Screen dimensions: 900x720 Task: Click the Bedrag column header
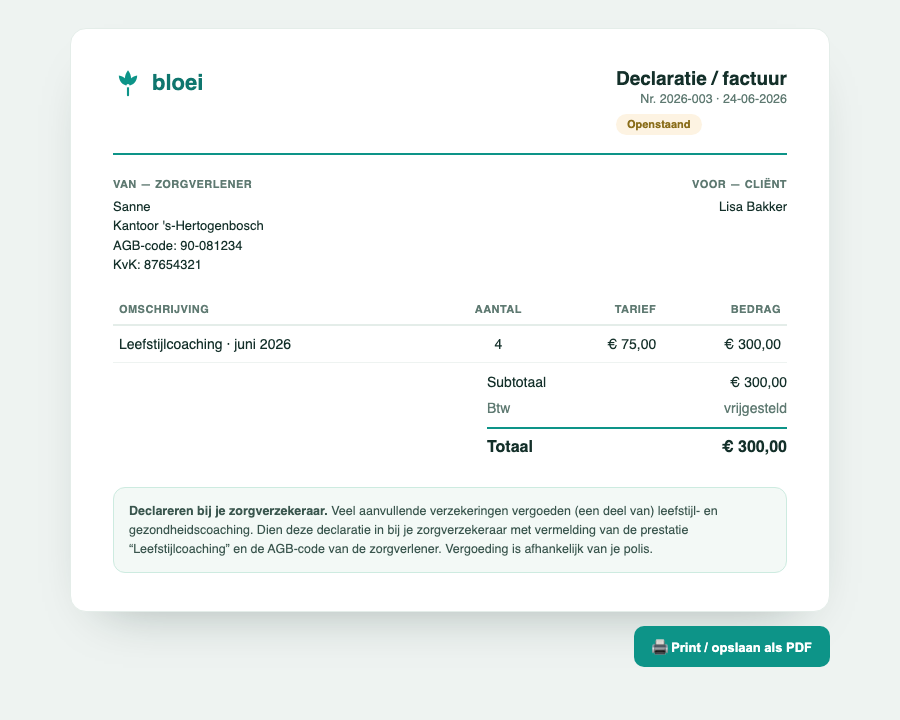click(755, 309)
